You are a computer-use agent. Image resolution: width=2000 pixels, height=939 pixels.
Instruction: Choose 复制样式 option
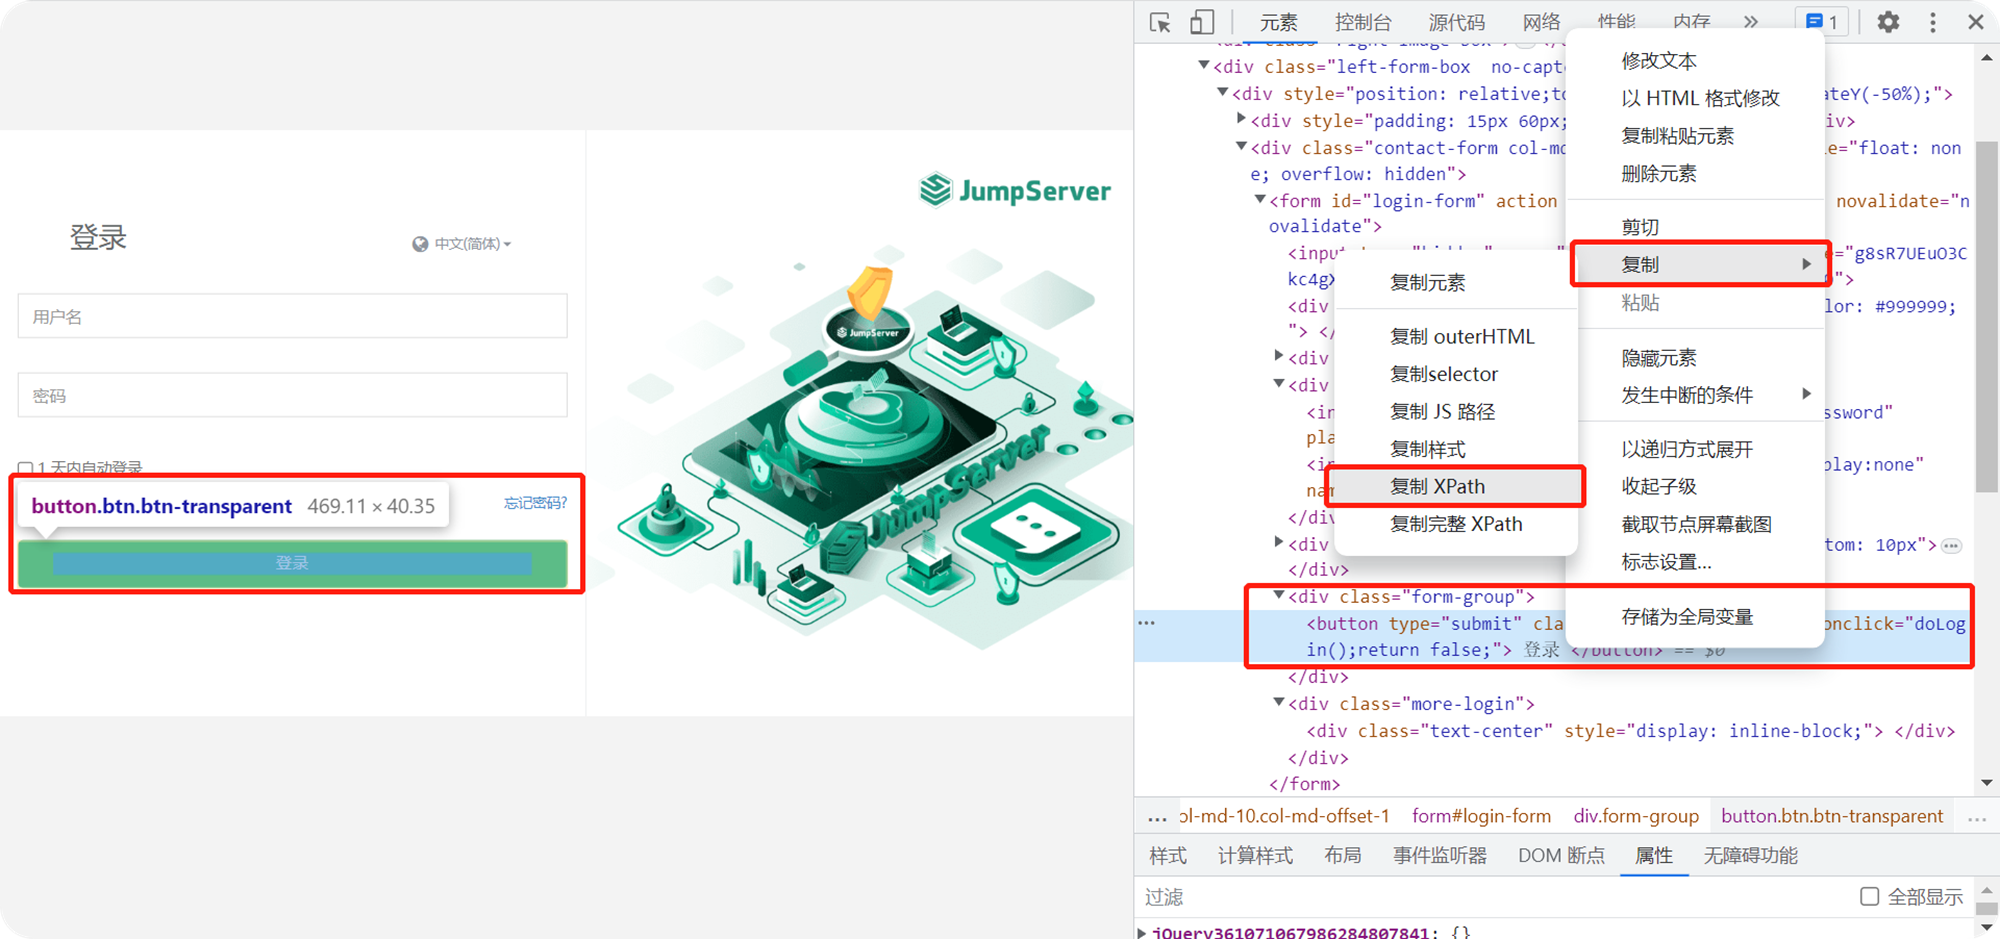click(x=1457, y=449)
